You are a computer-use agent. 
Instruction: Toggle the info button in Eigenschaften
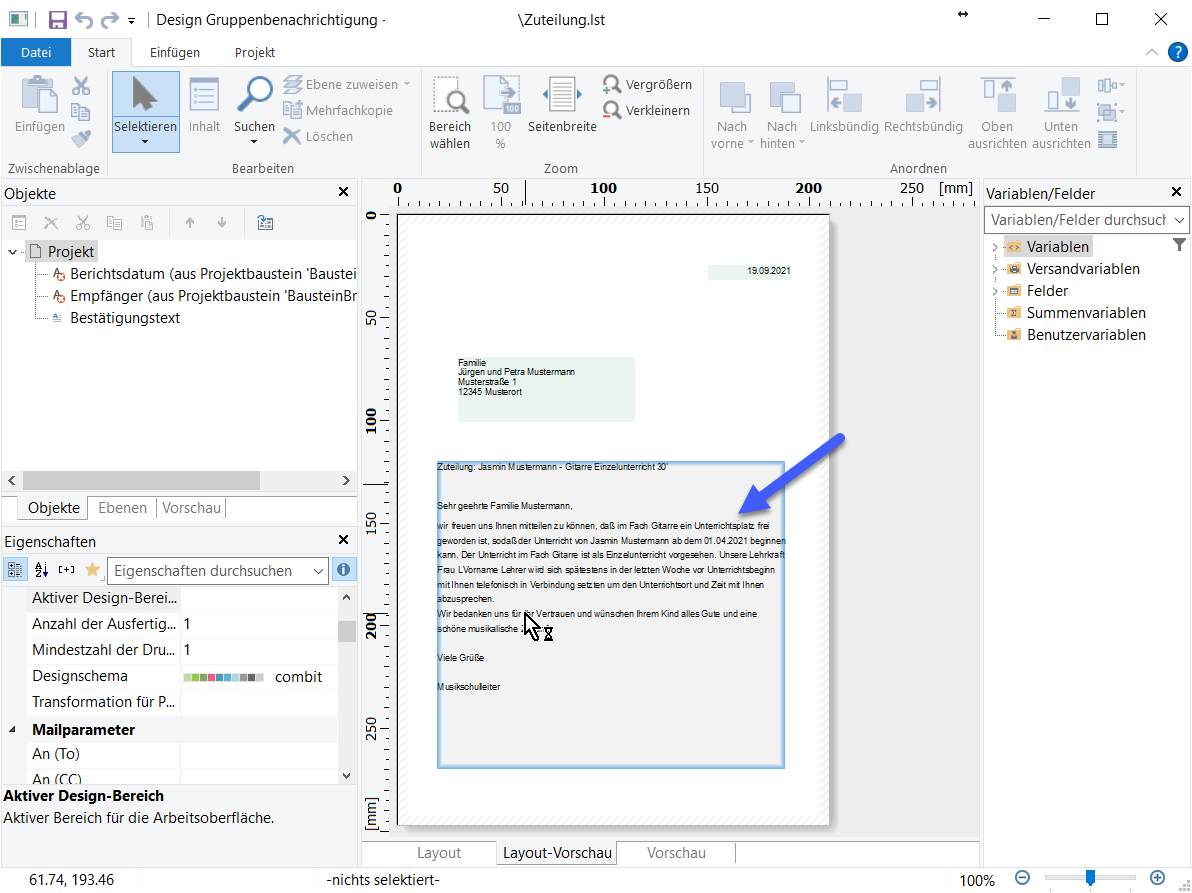(x=344, y=570)
